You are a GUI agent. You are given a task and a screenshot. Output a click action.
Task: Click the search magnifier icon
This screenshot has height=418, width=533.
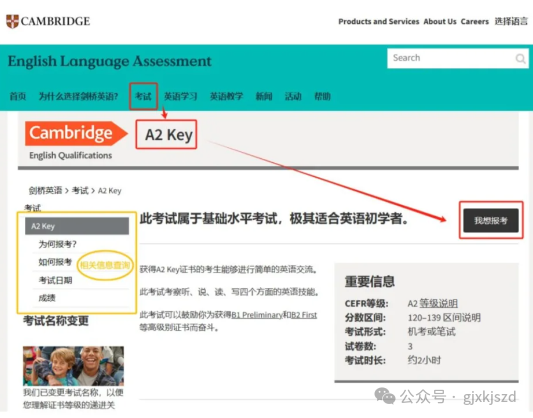click(520, 58)
